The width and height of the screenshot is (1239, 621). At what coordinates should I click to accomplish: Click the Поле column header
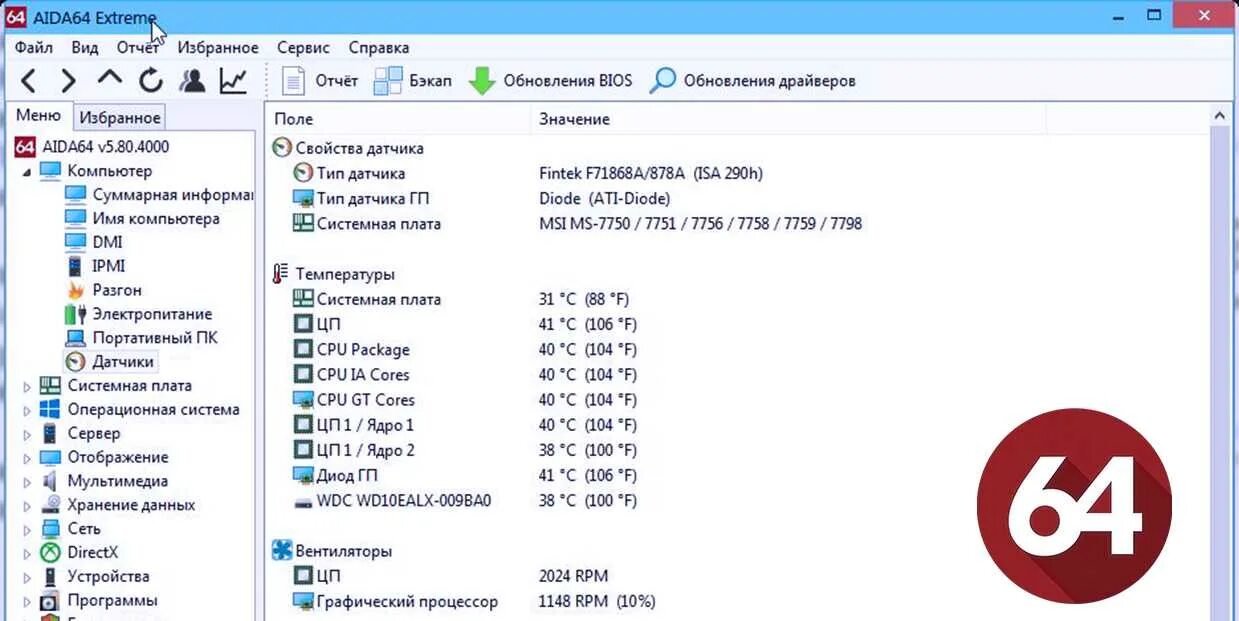pyautogui.click(x=398, y=119)
